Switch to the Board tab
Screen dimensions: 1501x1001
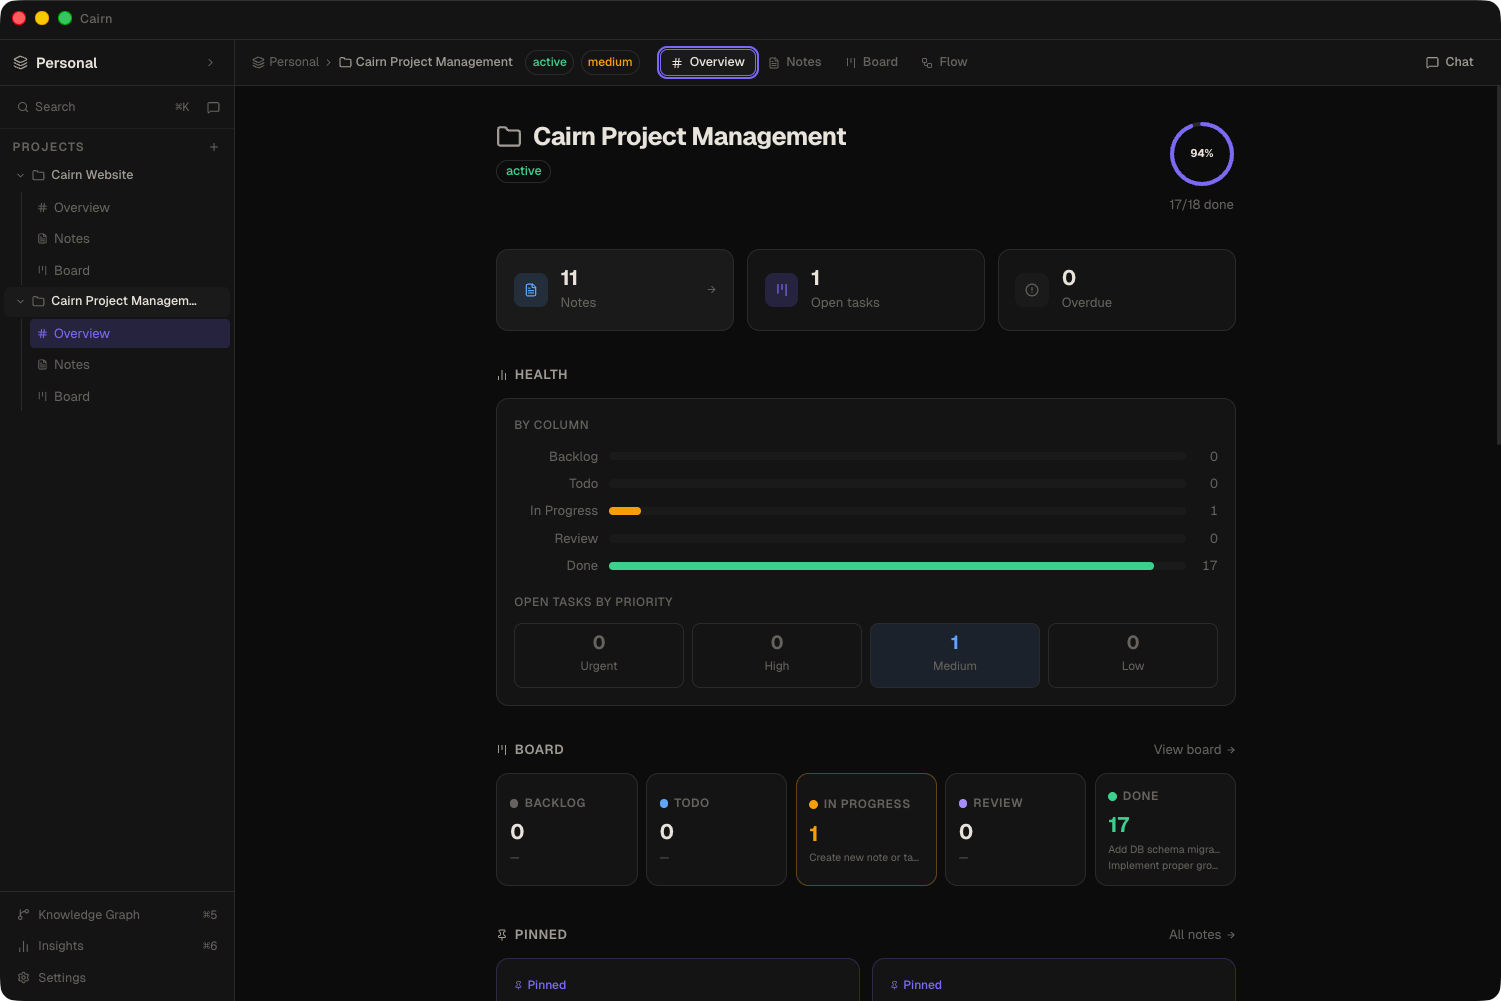click(872, 62)
